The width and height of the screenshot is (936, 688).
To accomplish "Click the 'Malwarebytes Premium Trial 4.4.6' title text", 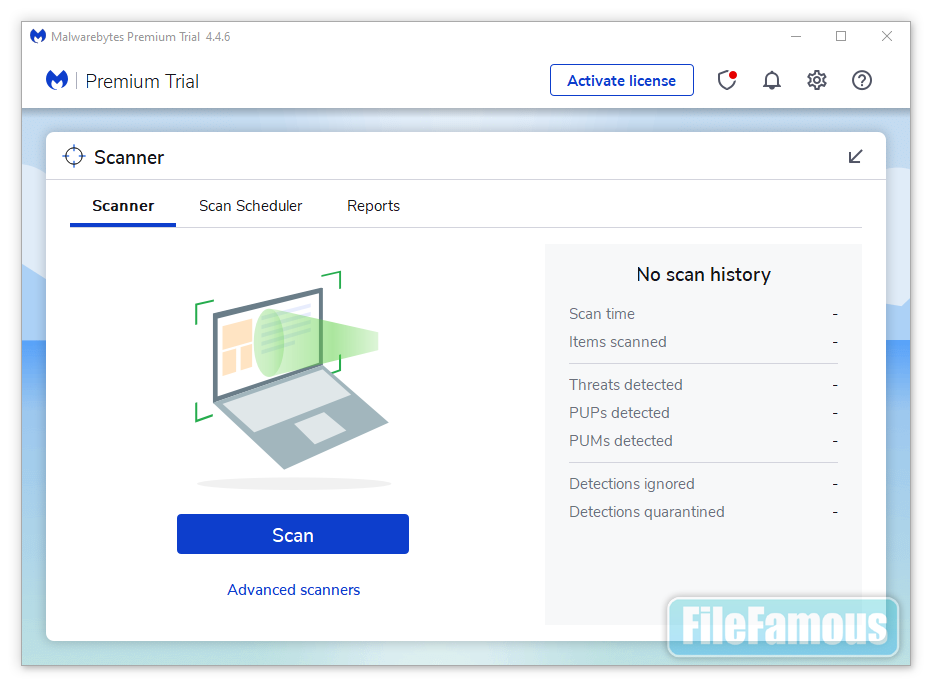I will tap(140, 37).
